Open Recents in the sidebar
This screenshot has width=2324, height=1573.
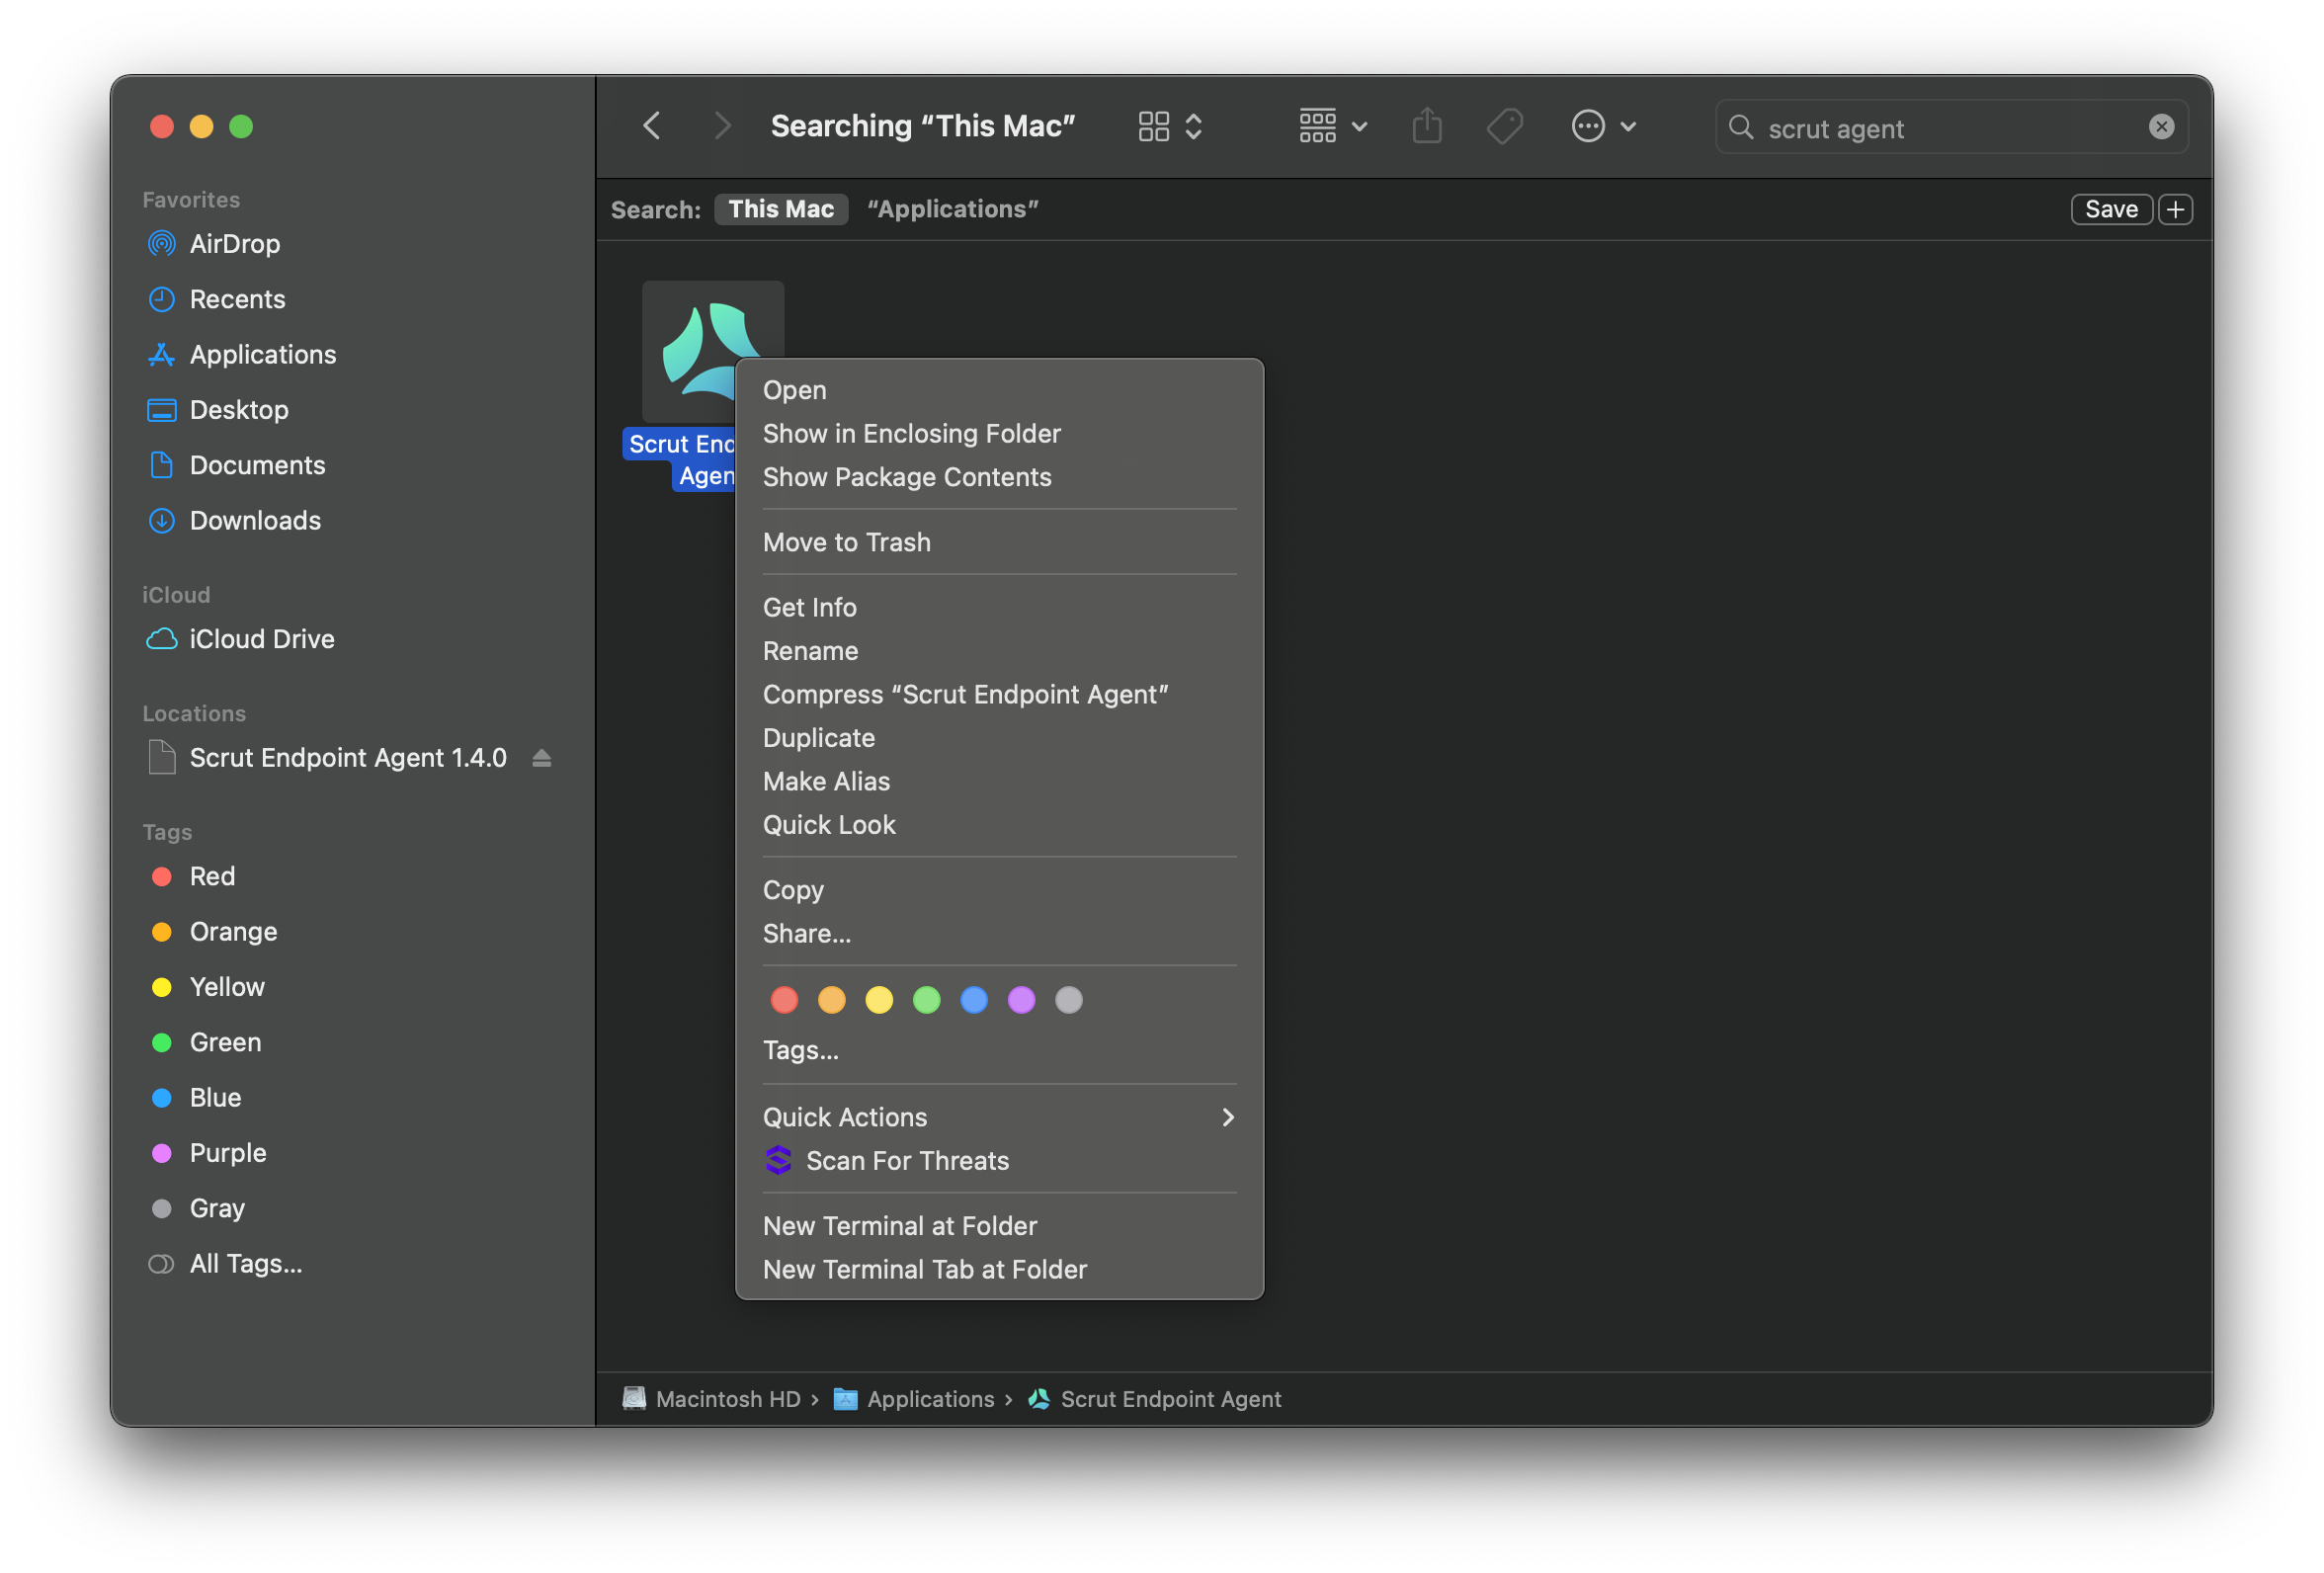(216, 299)
